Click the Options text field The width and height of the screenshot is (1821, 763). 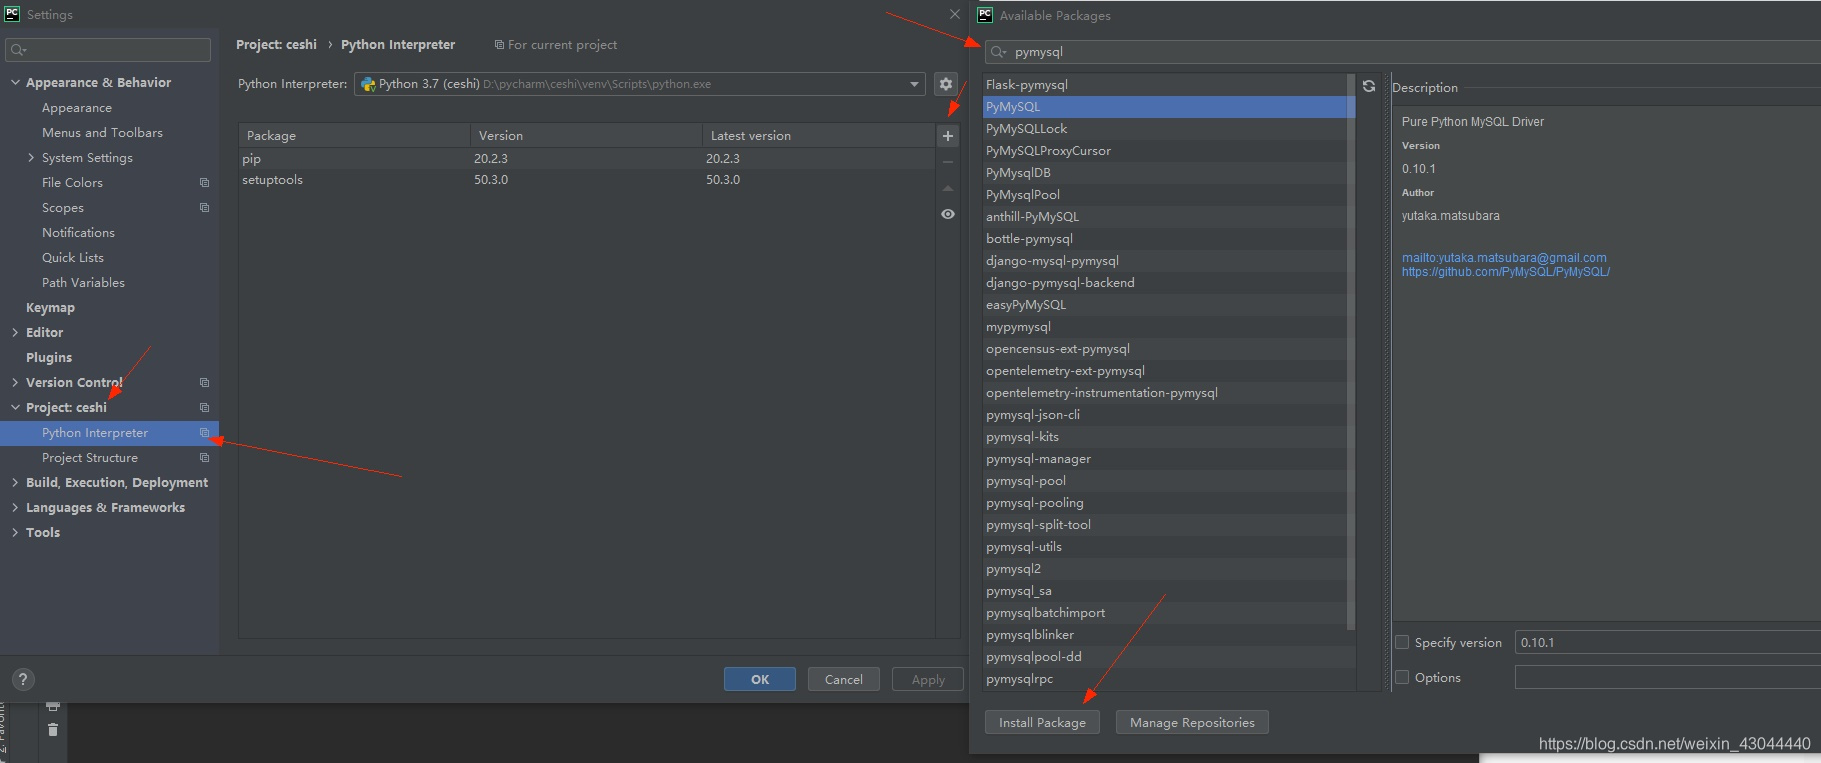click(x=1668, y=677)
